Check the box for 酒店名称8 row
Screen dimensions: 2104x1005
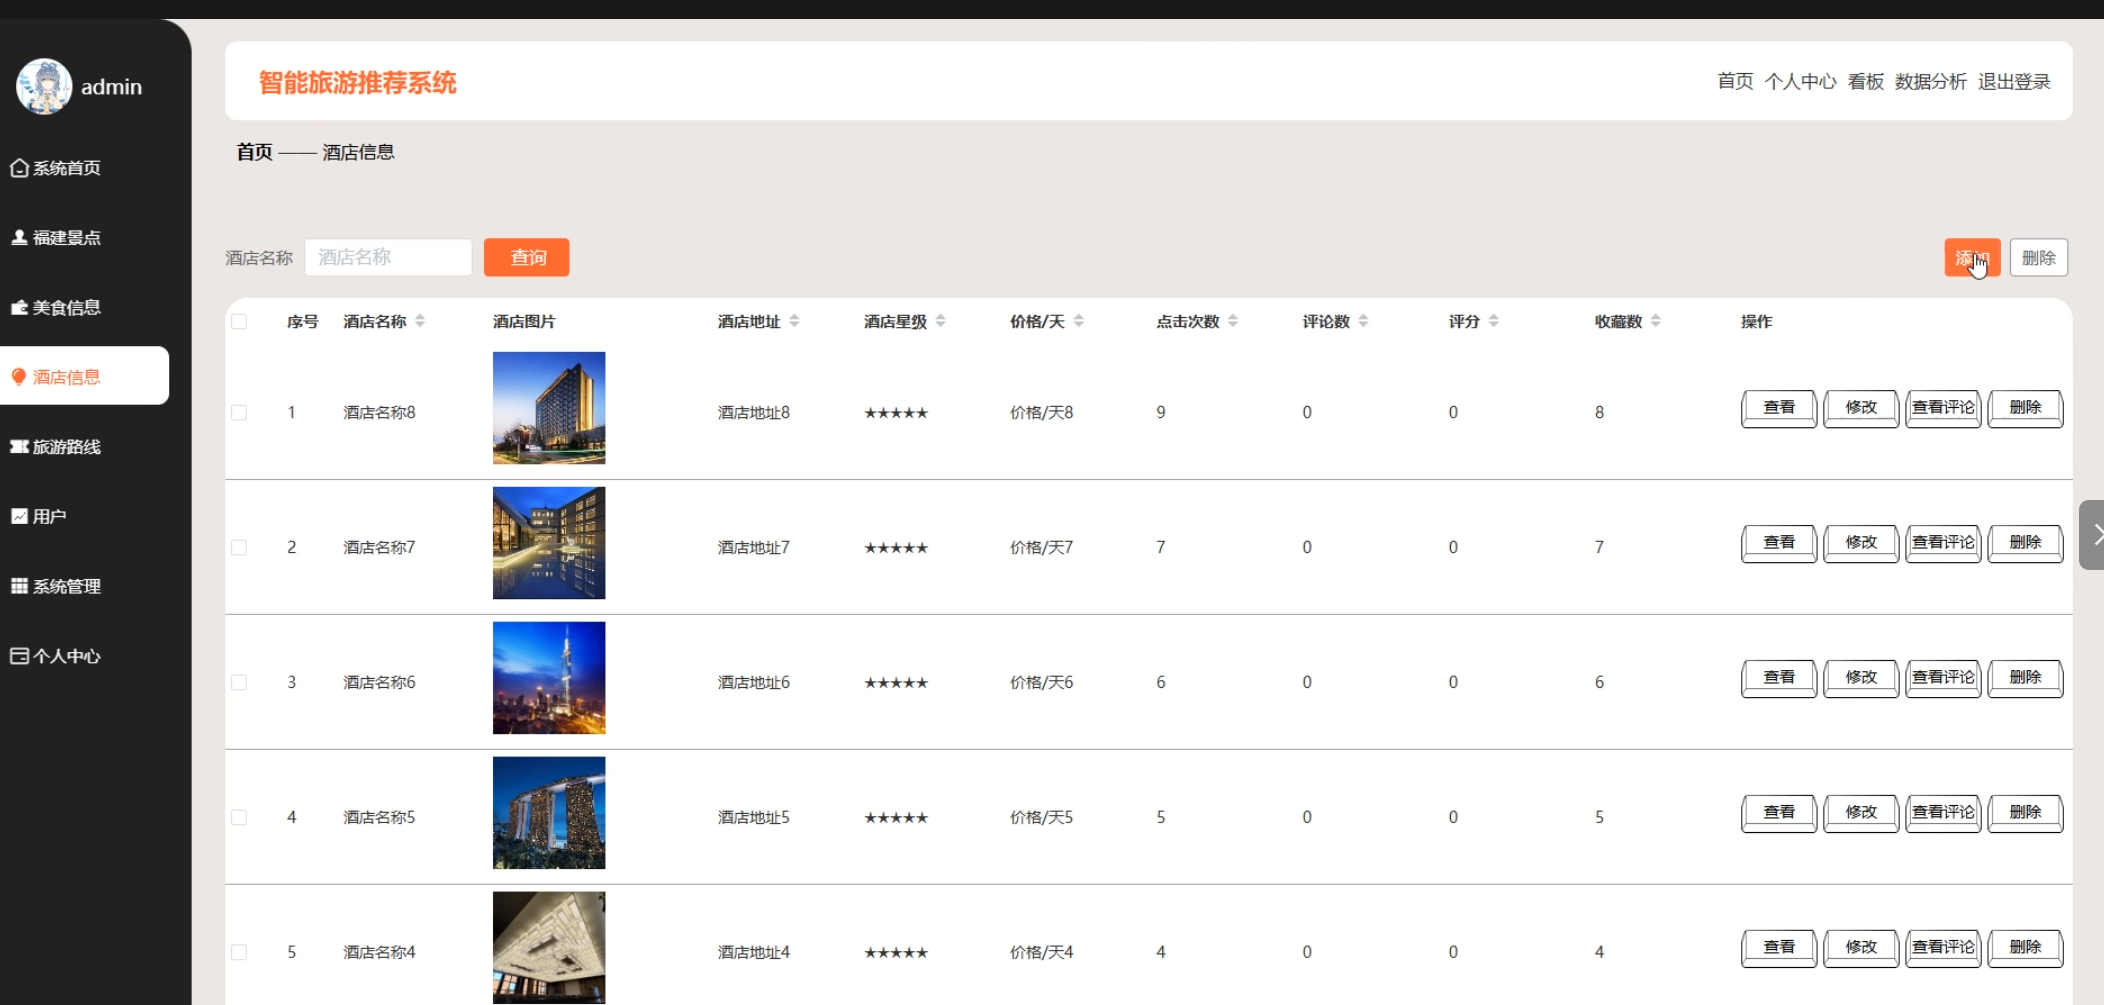point(239,412)
